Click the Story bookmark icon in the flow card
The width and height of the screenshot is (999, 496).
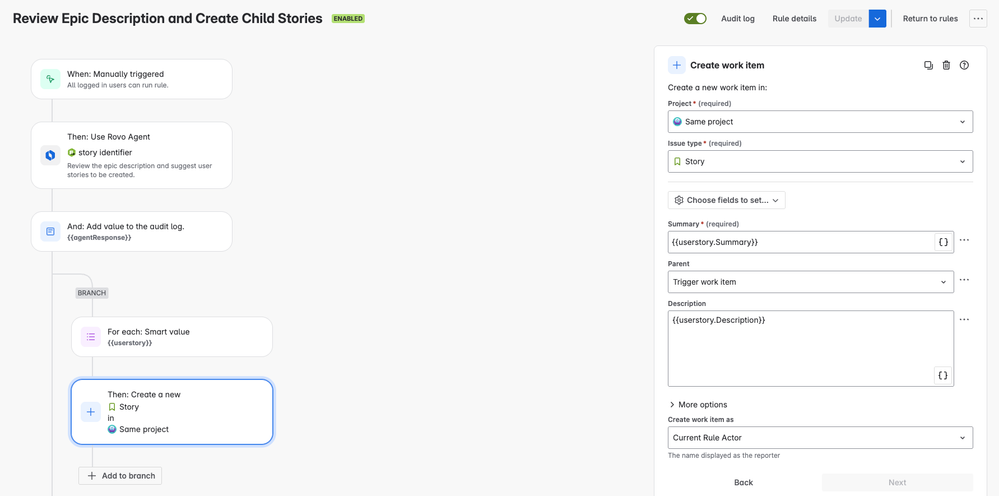click(111, 407)
